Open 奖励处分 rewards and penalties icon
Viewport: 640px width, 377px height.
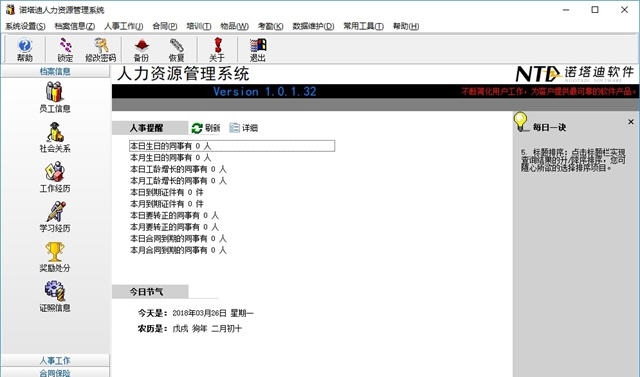click(55, 257)
